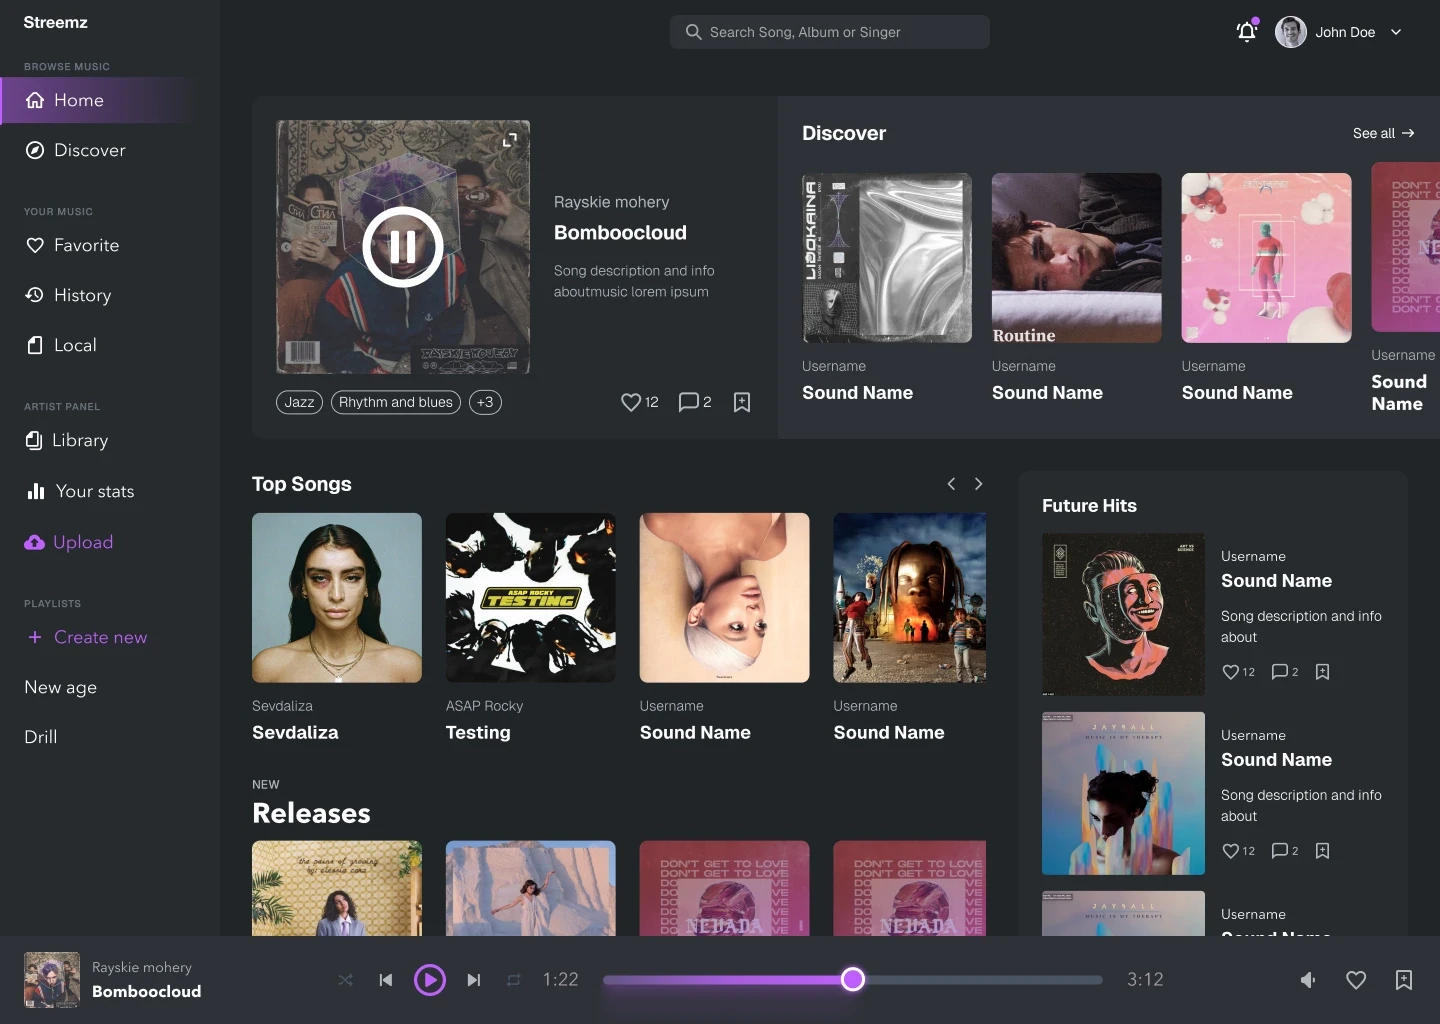Open comments on the featured song
This screenshot has height=1024, width=1440.
(688, 402)
